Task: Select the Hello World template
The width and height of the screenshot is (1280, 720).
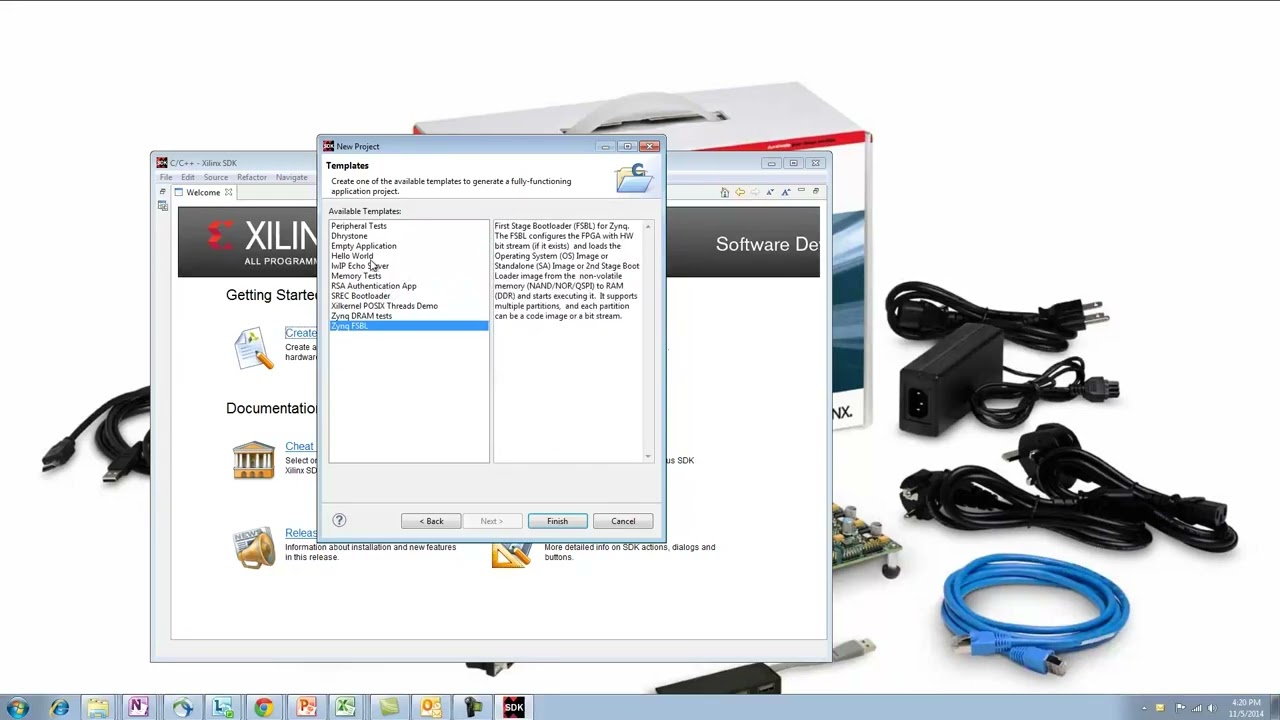Action: [x=352, y=256]
